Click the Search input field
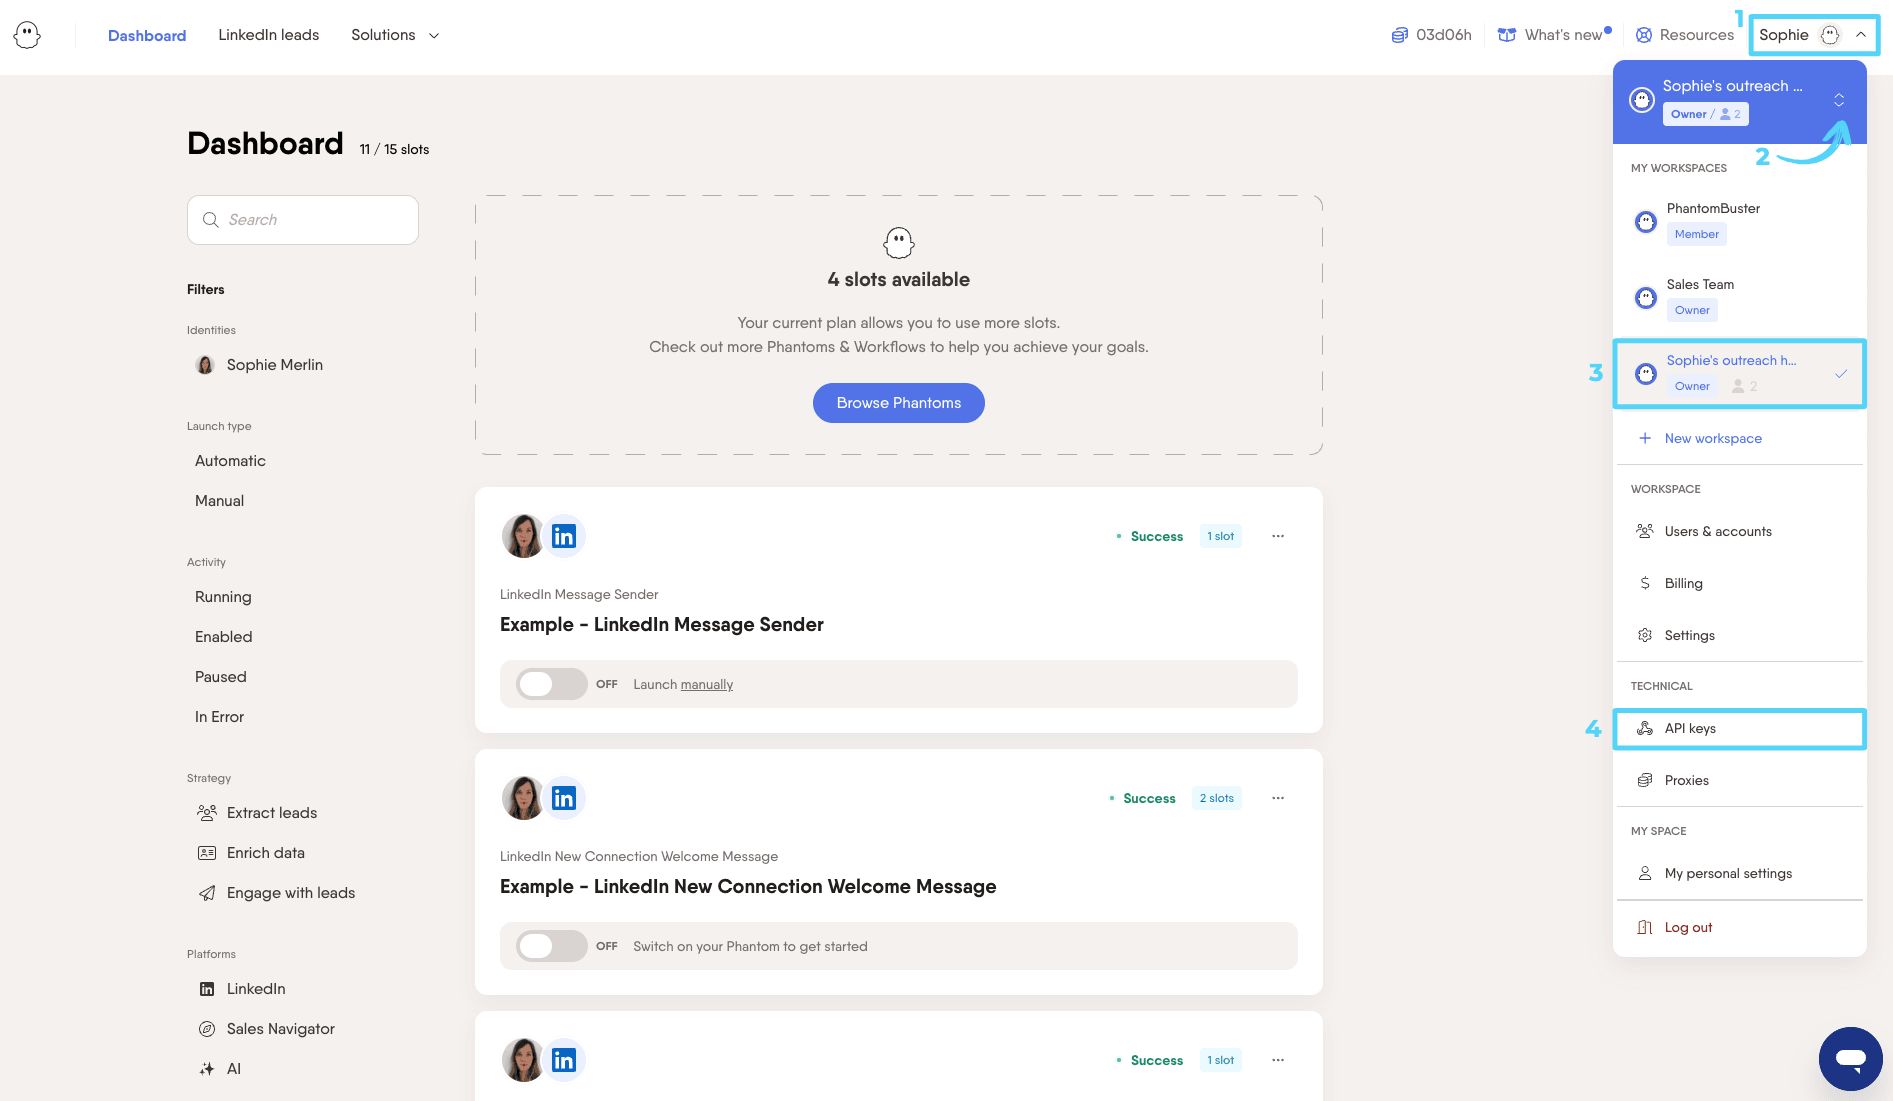The height and width of the screenshot is (1101, 1893). 303,220
